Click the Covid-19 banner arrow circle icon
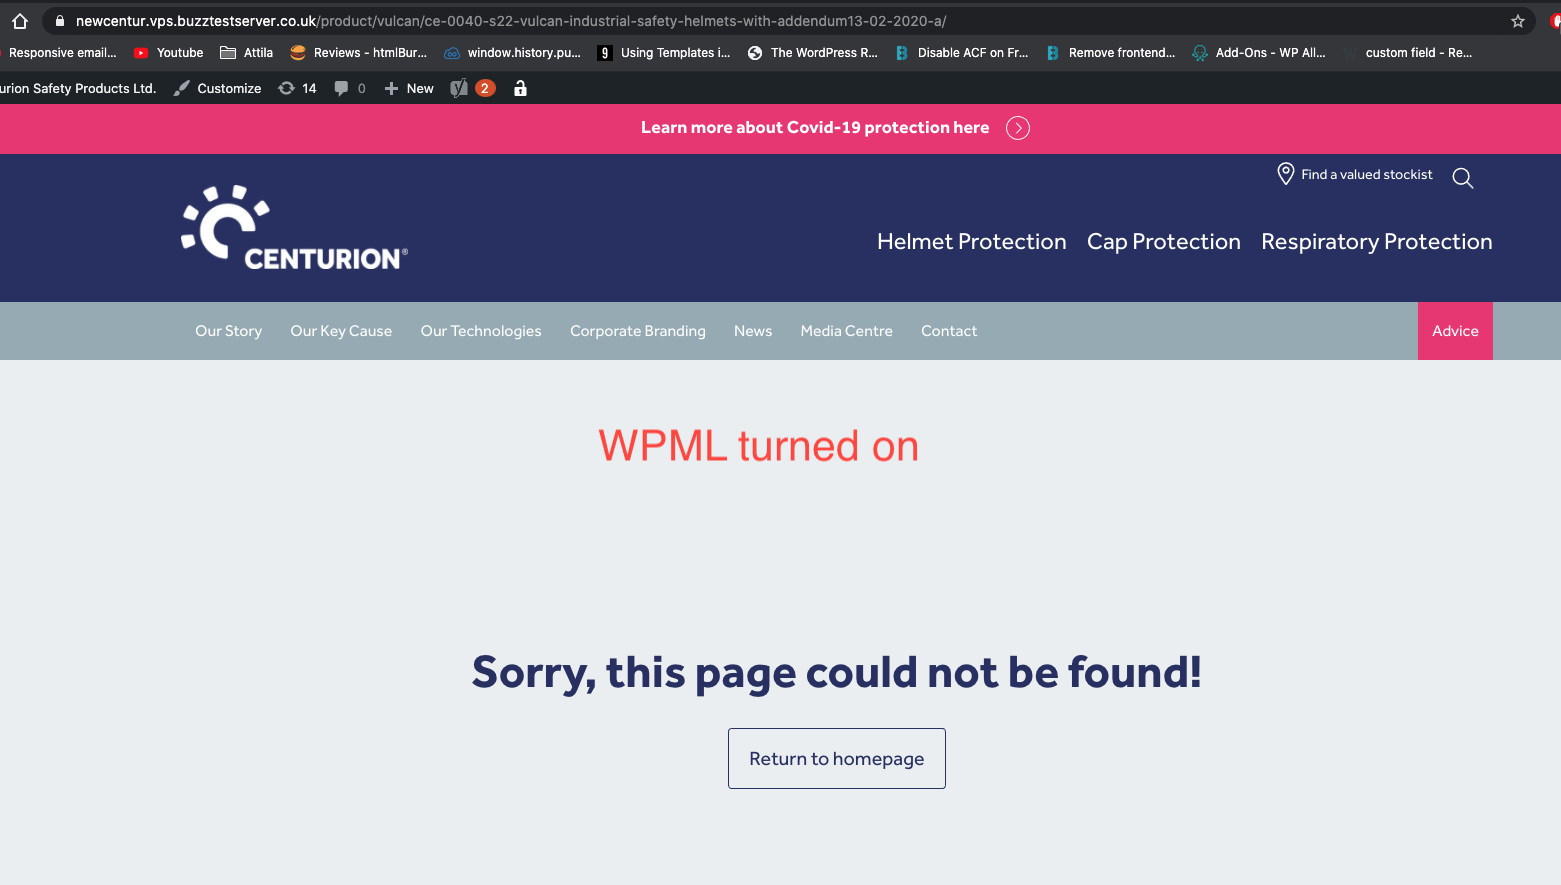1561x885 pixels. pyautogui.click(x=1018, y=128)
